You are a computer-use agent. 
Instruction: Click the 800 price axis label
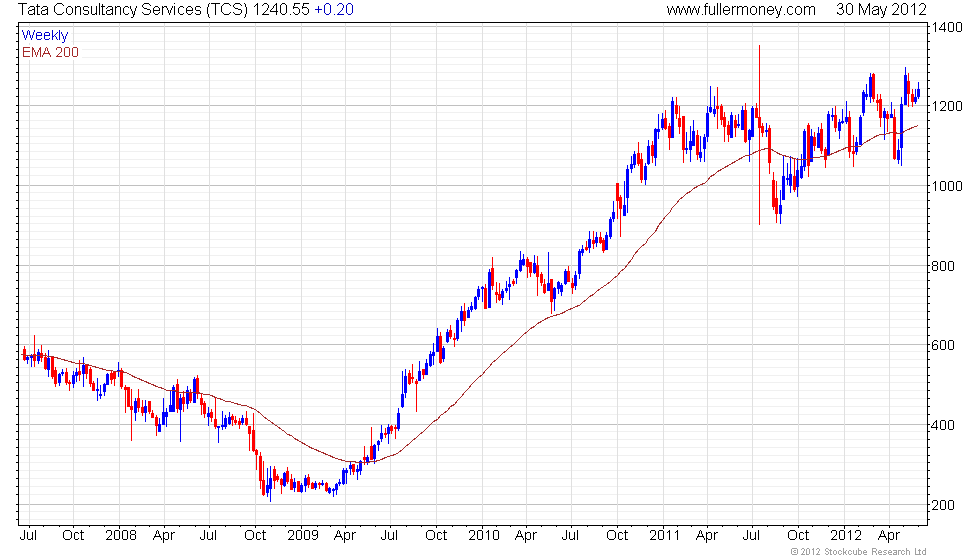point(943,266)
